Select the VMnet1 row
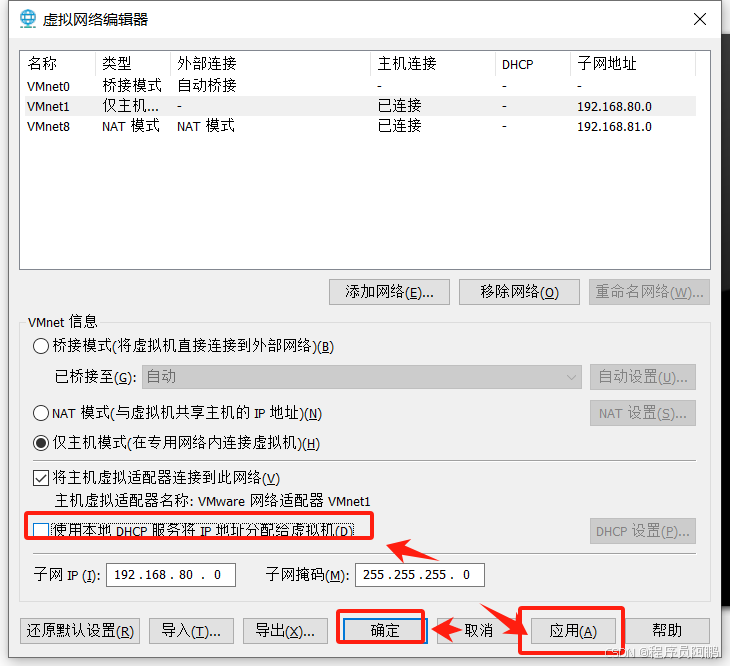This screenshot has width=730, height=666. coord(361,106)
